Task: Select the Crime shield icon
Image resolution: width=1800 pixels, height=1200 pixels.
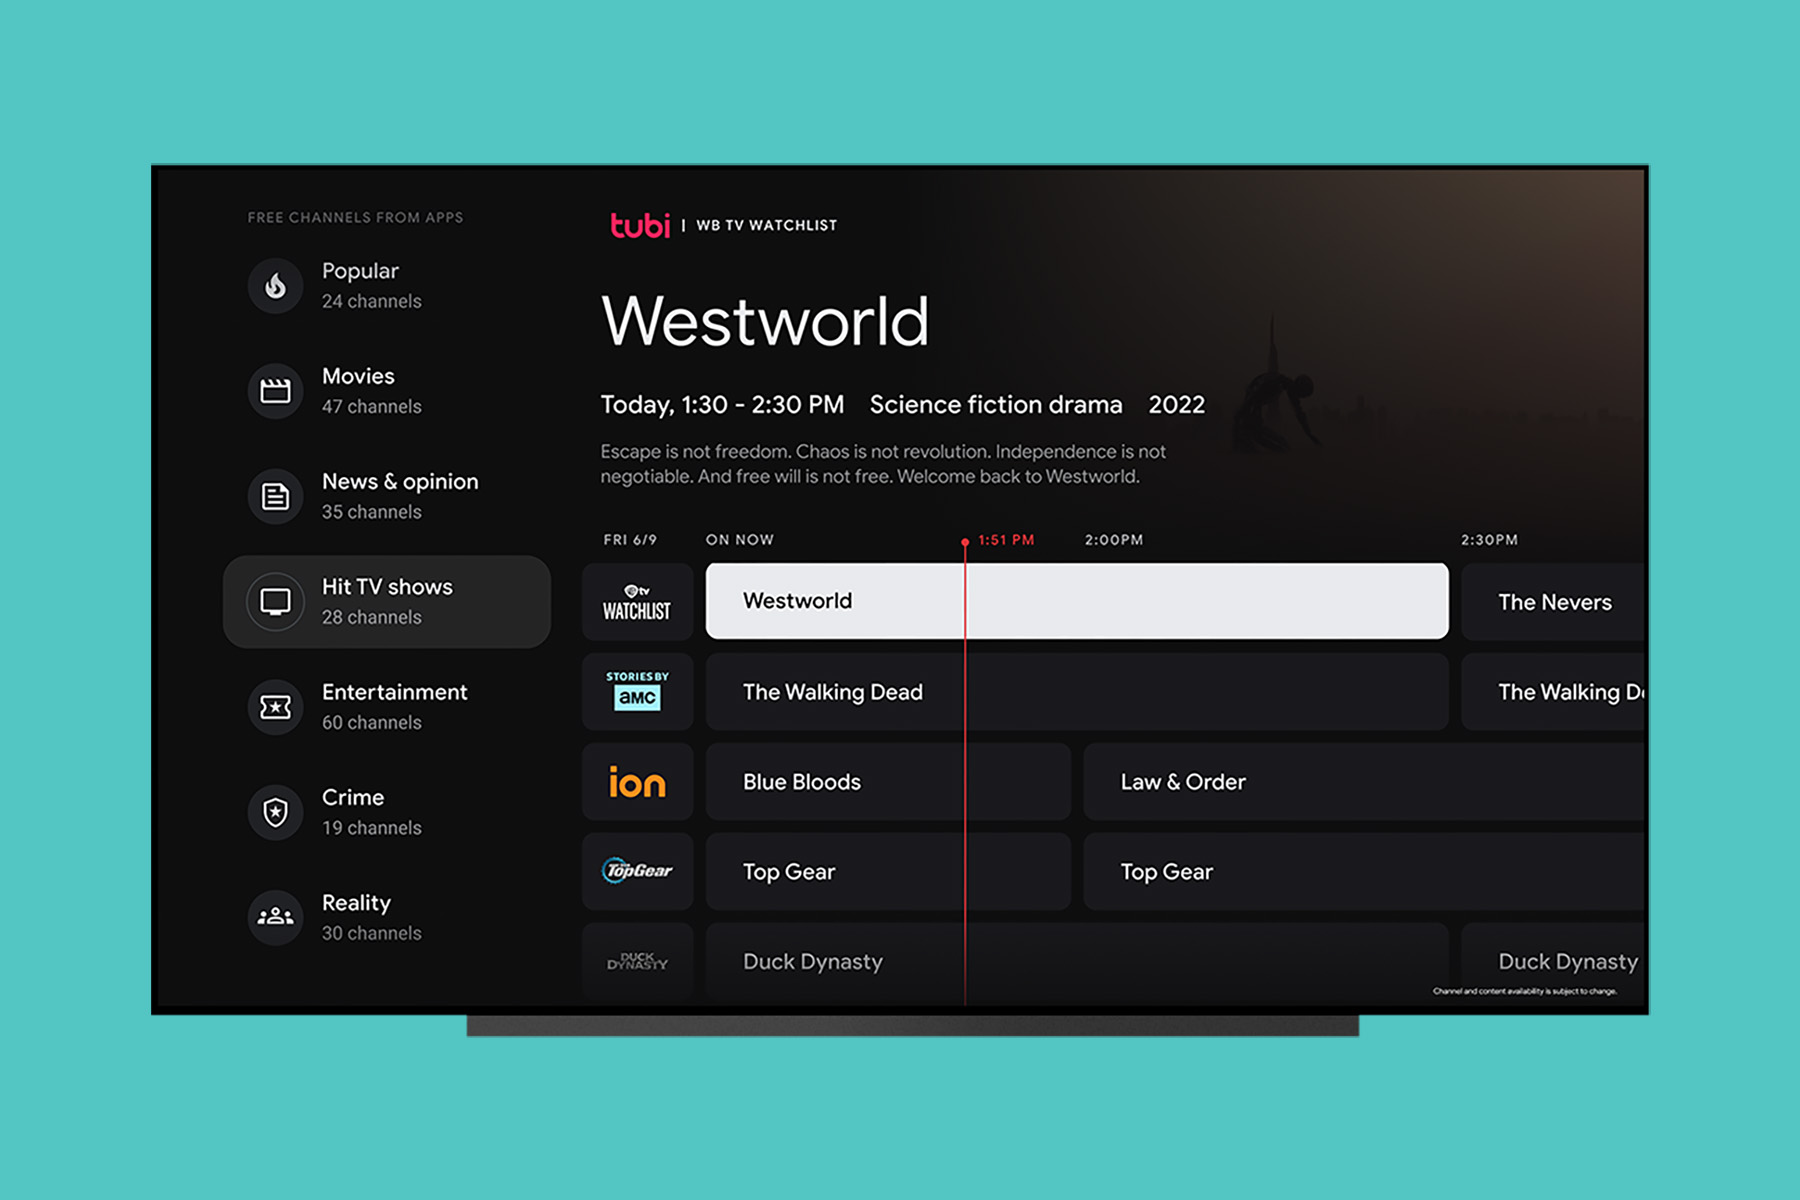Action: 275,812
